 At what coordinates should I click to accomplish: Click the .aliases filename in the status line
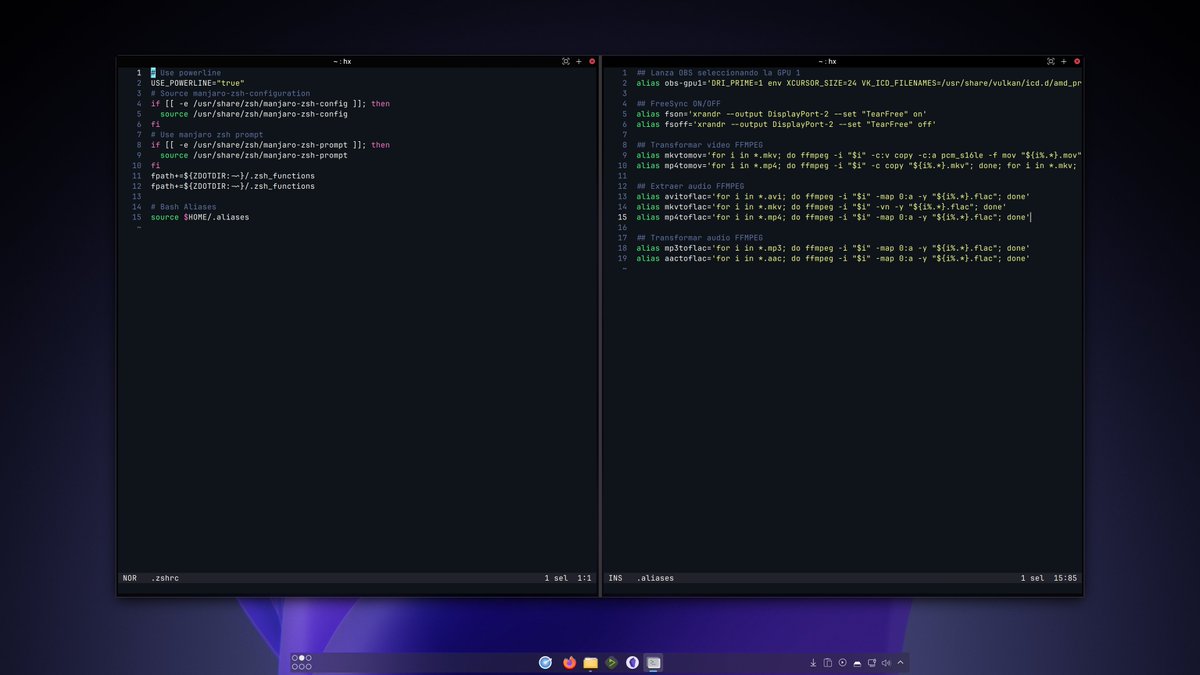click(x=655, y=578)
